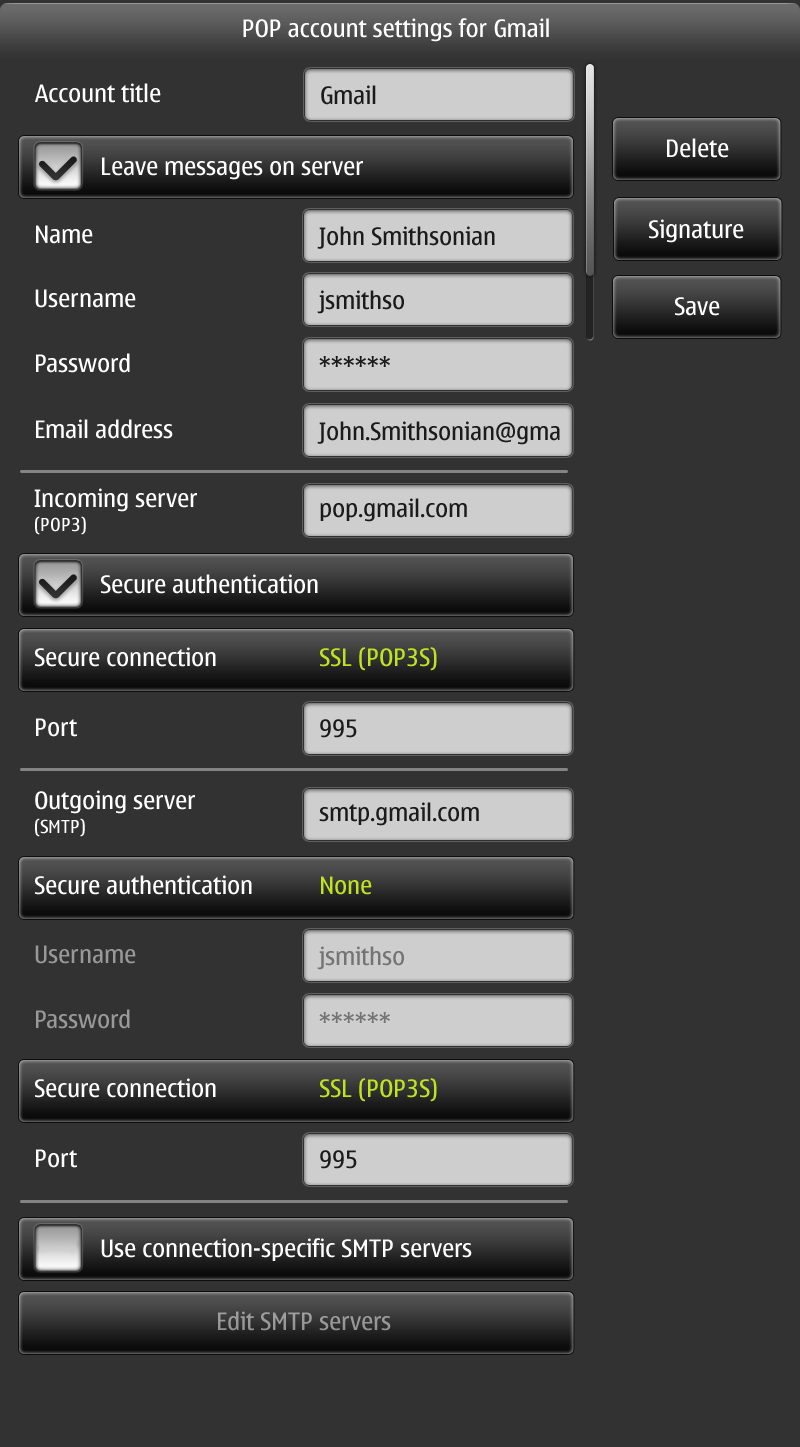Click the Email address input field

coord(438,431)
